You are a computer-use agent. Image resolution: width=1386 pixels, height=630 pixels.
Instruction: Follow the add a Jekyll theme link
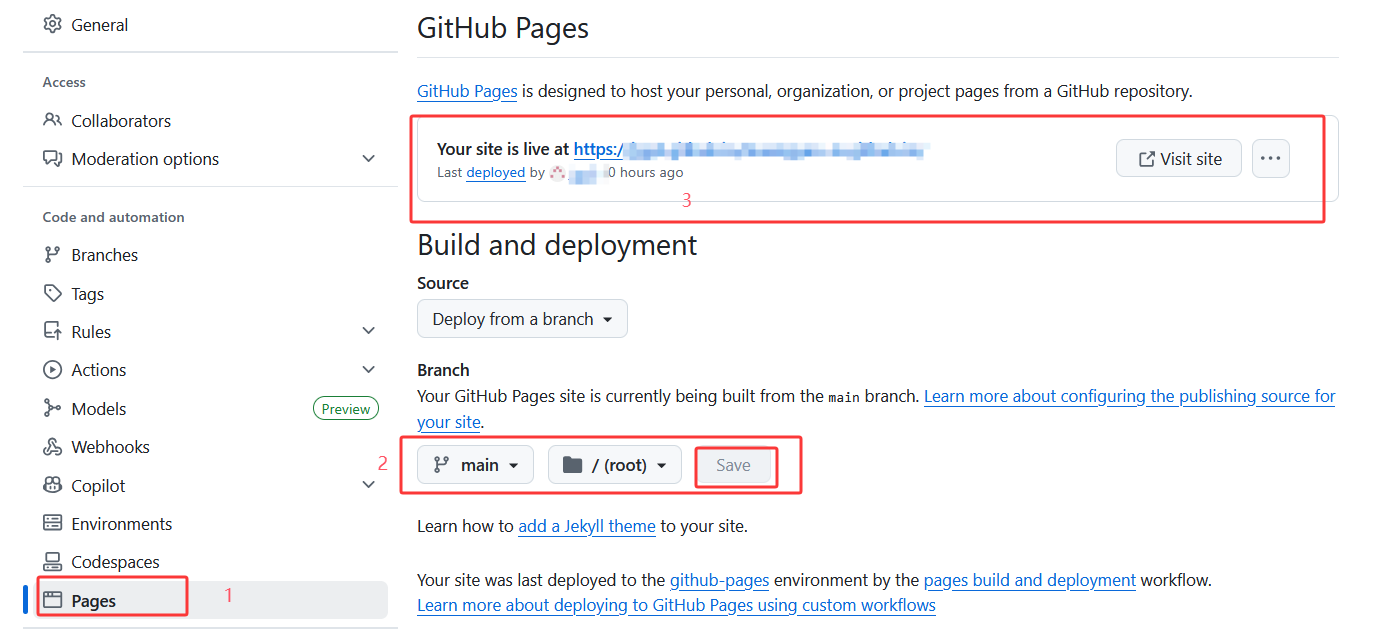587,525
